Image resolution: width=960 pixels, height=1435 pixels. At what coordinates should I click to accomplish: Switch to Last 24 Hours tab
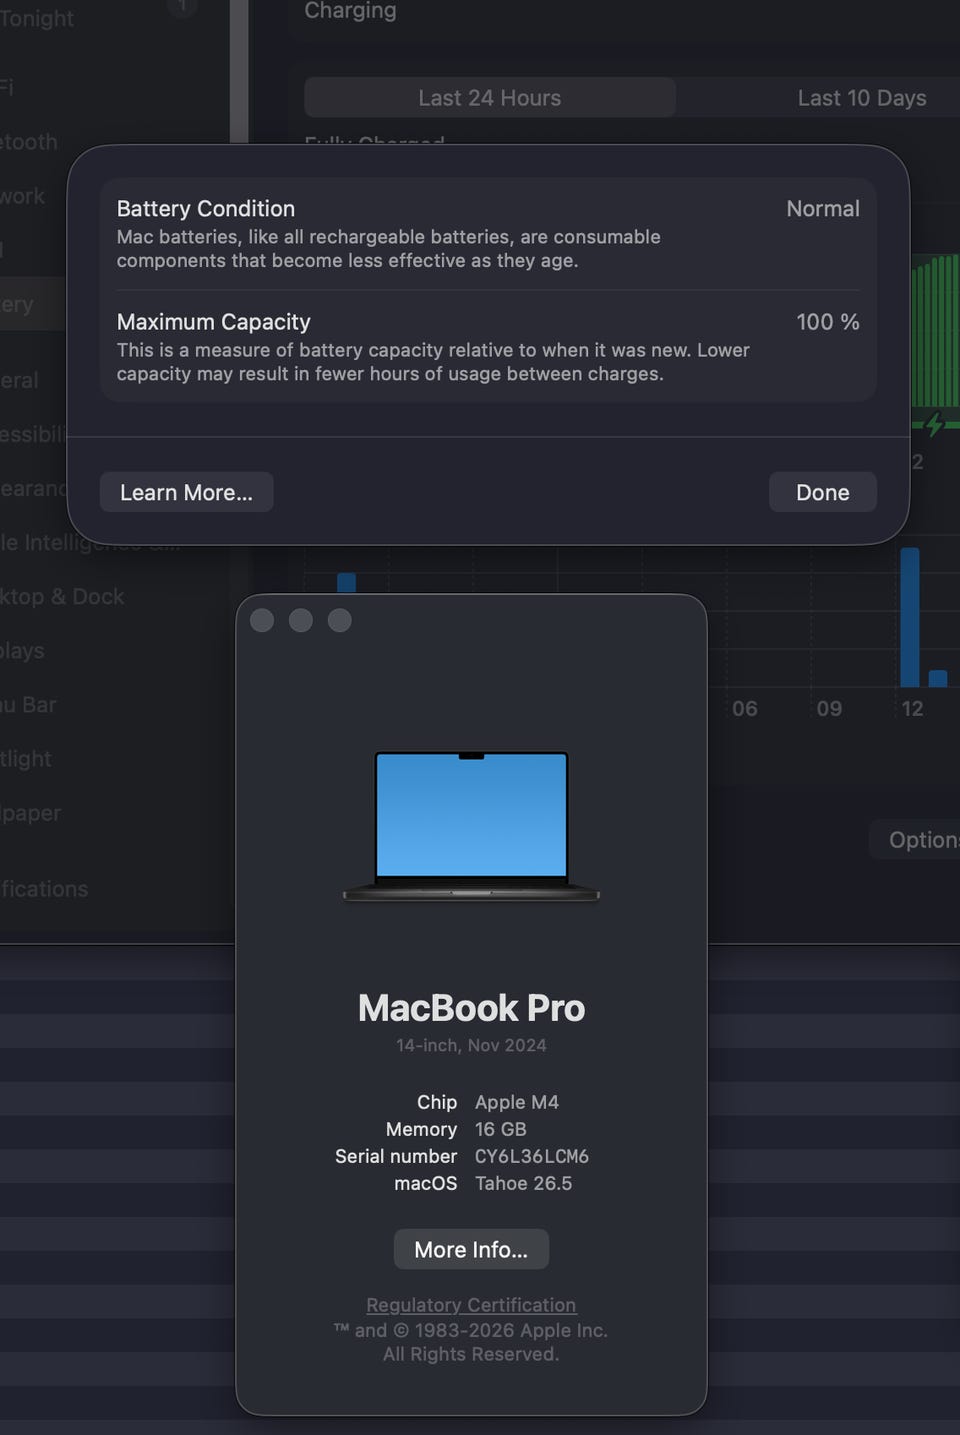point(490,98)
